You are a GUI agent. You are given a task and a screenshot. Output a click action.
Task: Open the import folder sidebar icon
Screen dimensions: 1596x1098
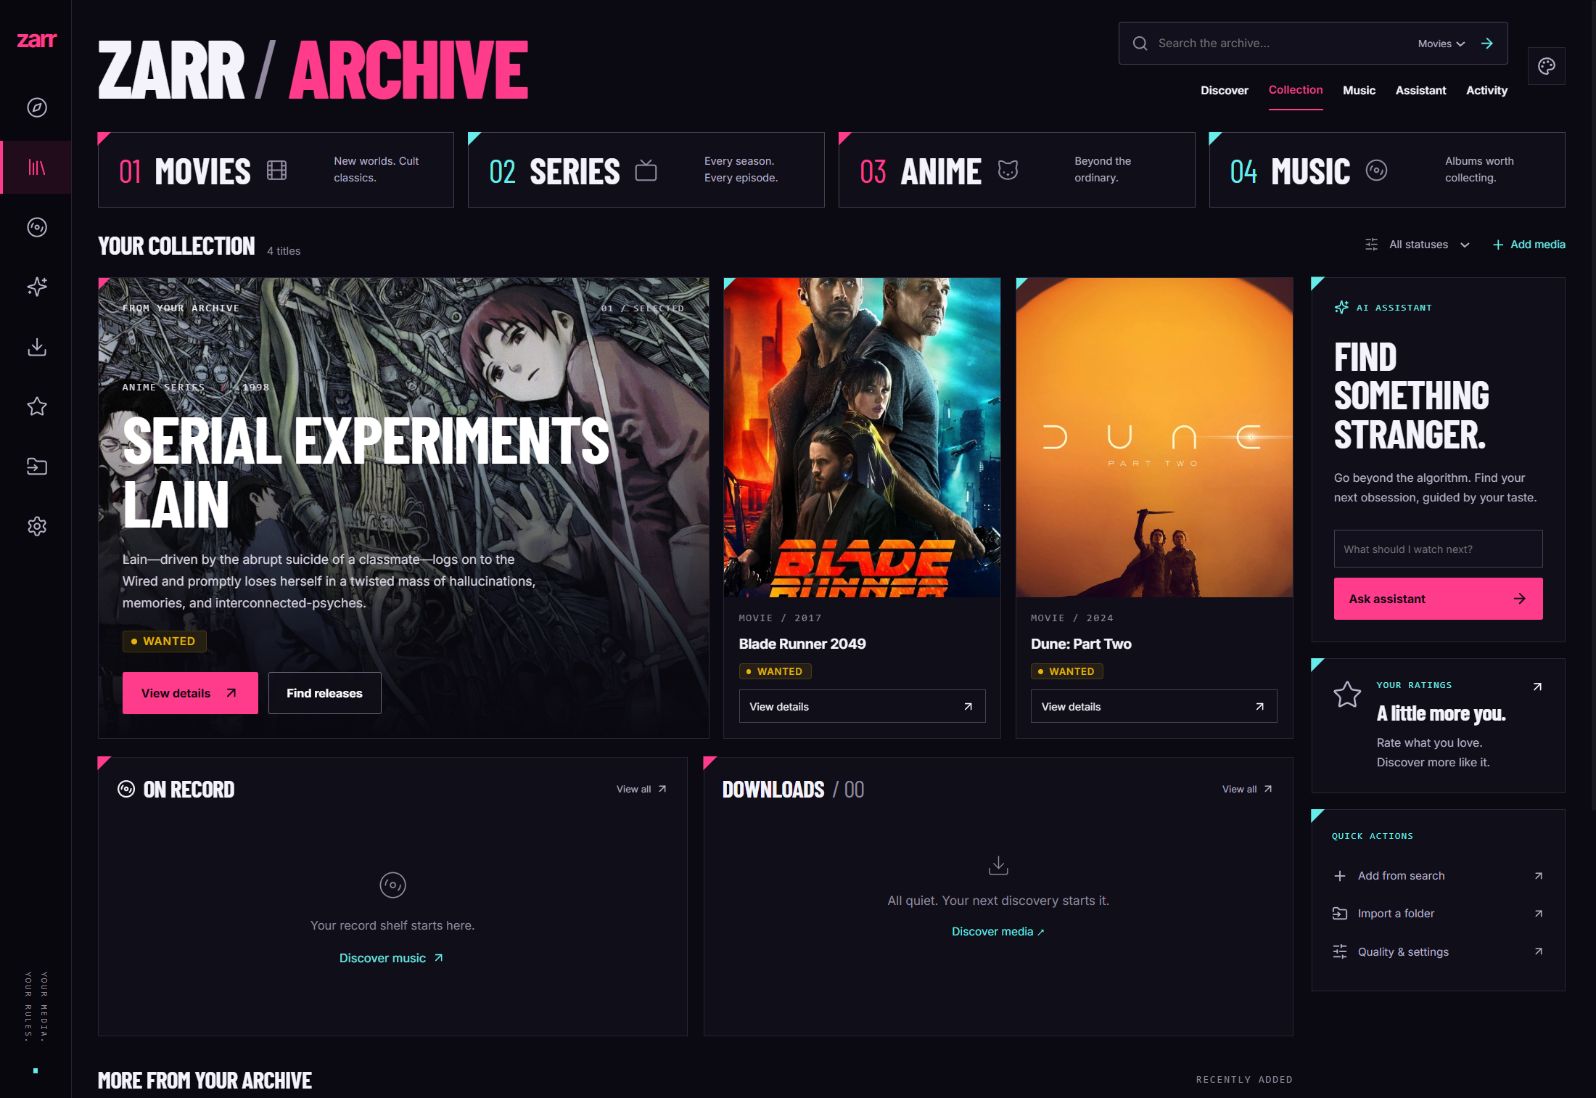click(37, 466)
